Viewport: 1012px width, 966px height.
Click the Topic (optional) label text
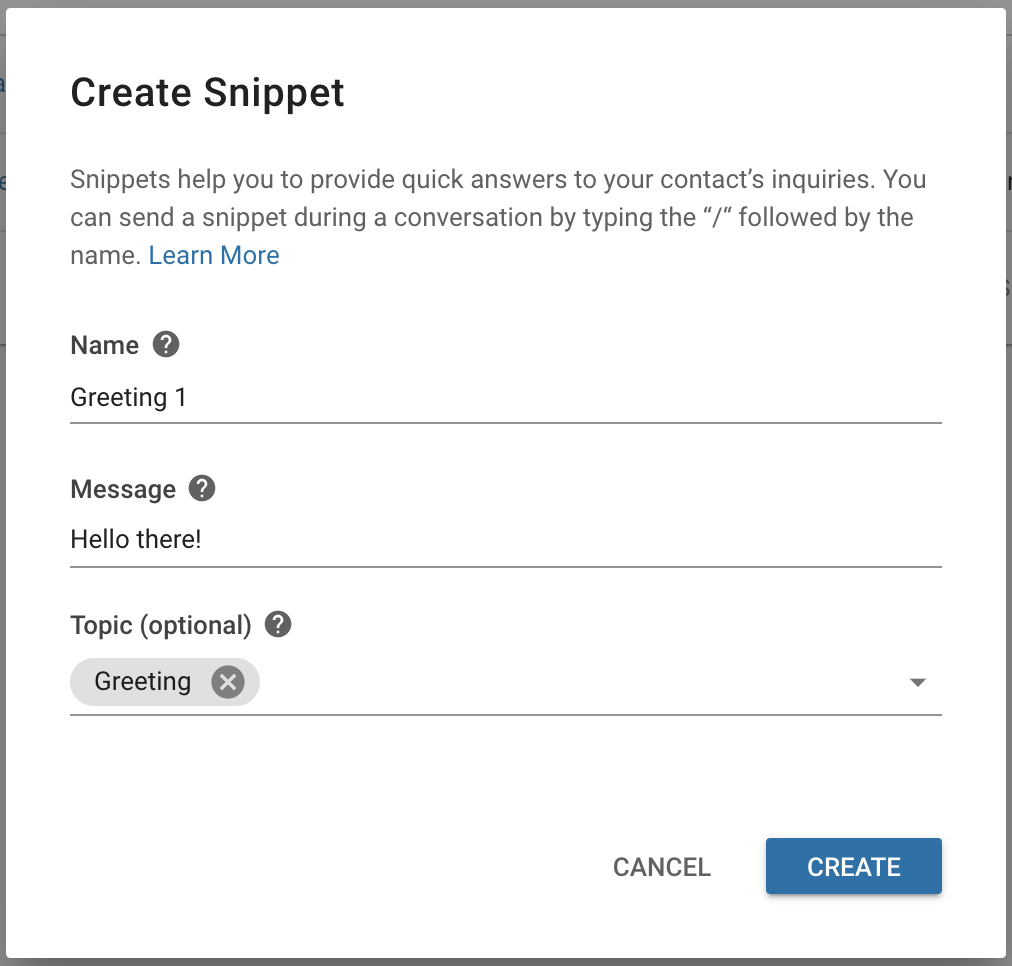pyautogui.click(x=161, y=625)
